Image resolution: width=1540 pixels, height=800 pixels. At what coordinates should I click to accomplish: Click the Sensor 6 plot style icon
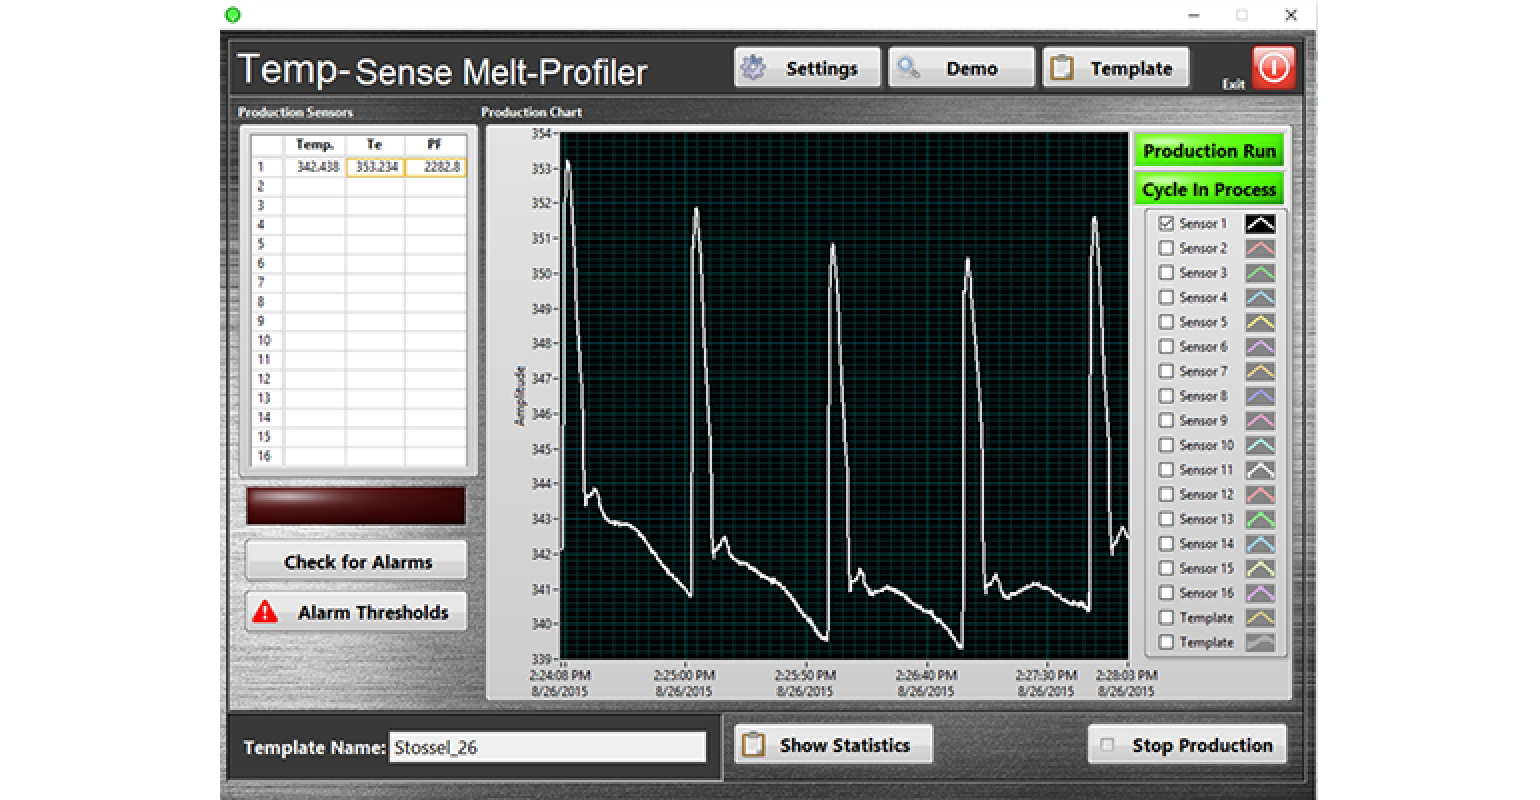click(1260, 347)
